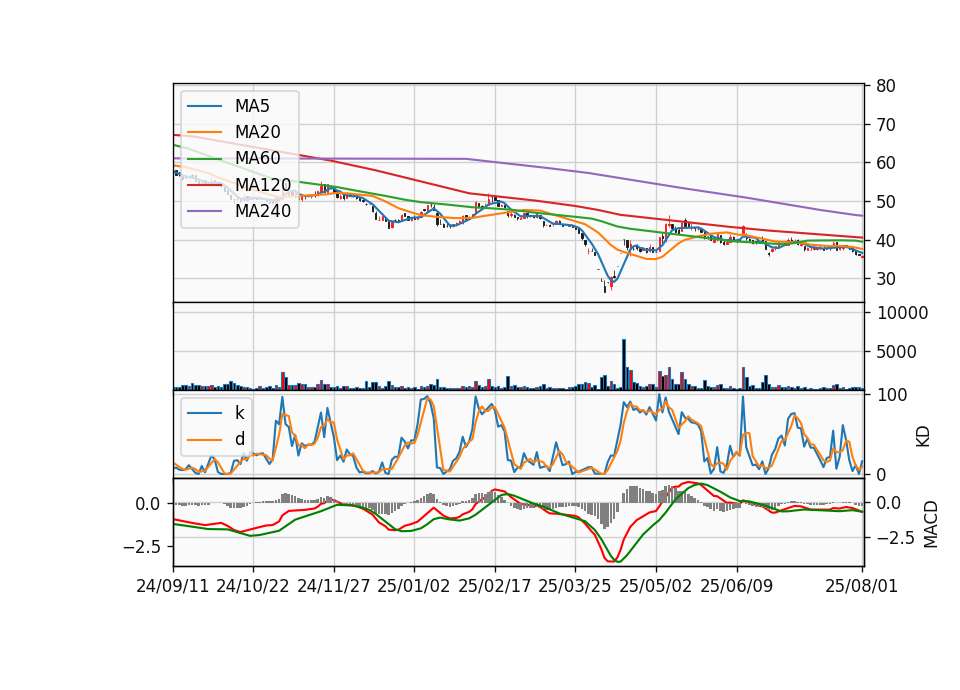Click the 24/09/11 date label
Viewport: 960px width, 690px height.
(173, 586)
